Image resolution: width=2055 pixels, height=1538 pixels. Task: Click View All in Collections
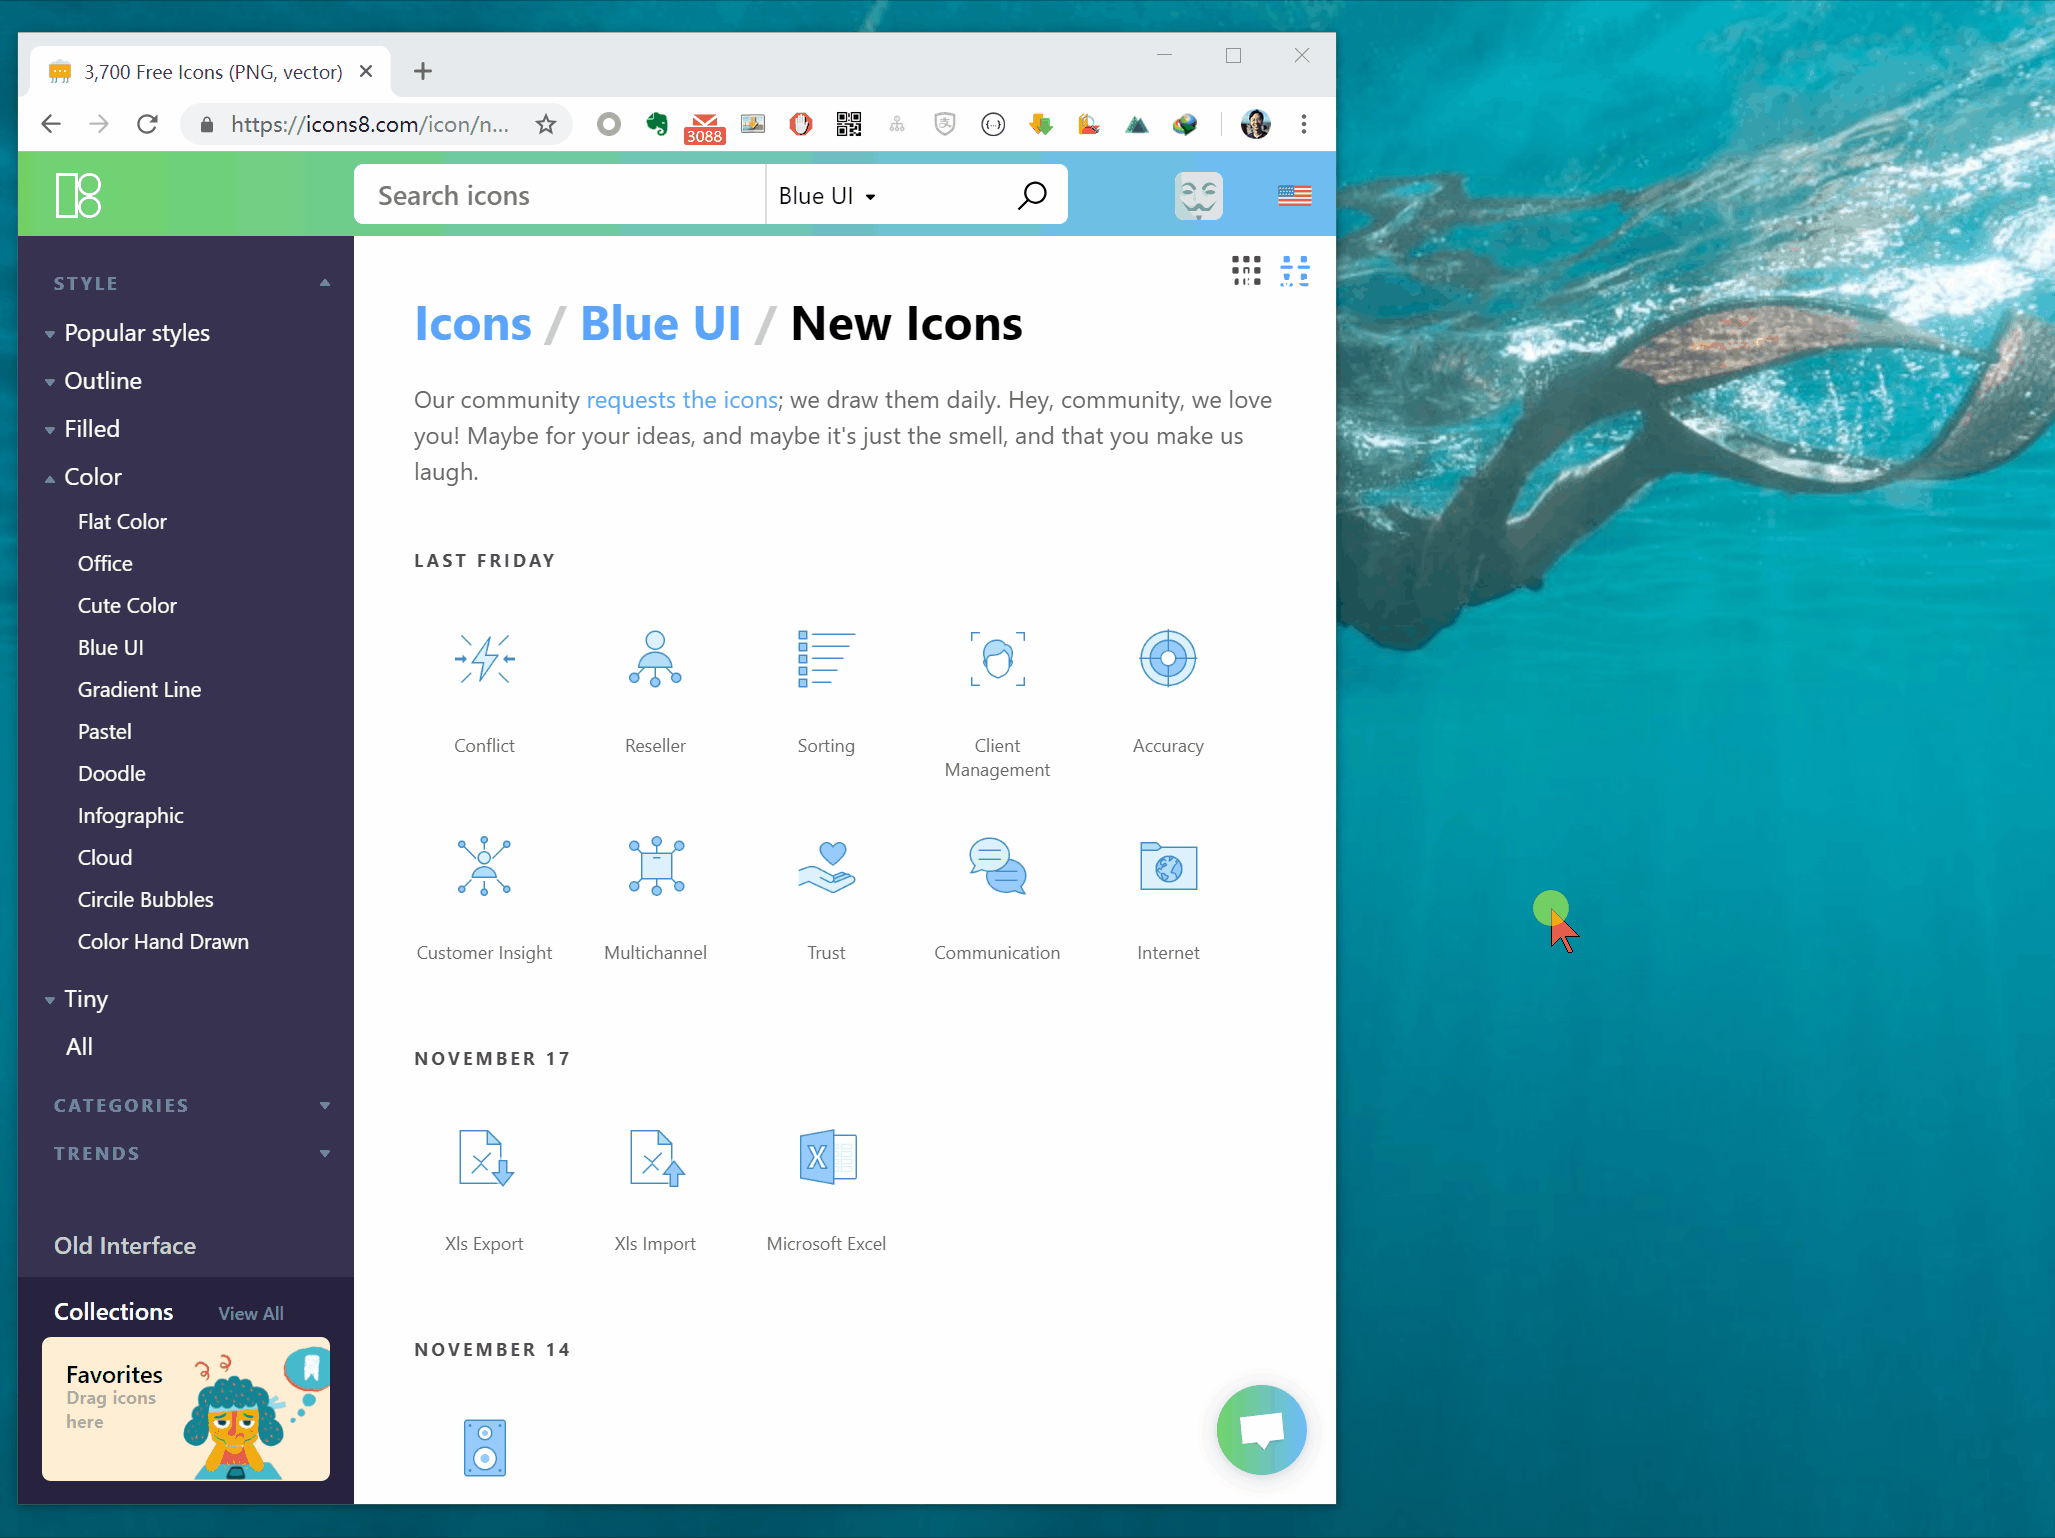click(x=252, y=1312)
